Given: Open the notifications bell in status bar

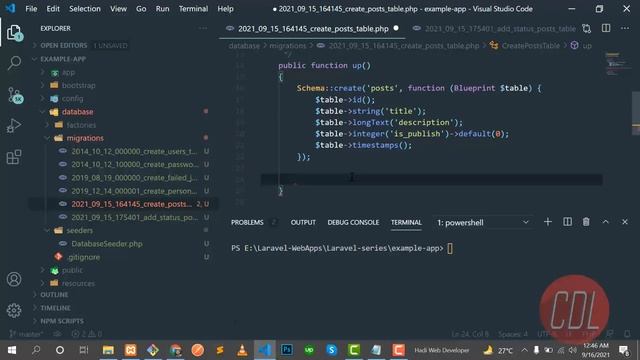Looking at the screenshot, I should 627,334.
